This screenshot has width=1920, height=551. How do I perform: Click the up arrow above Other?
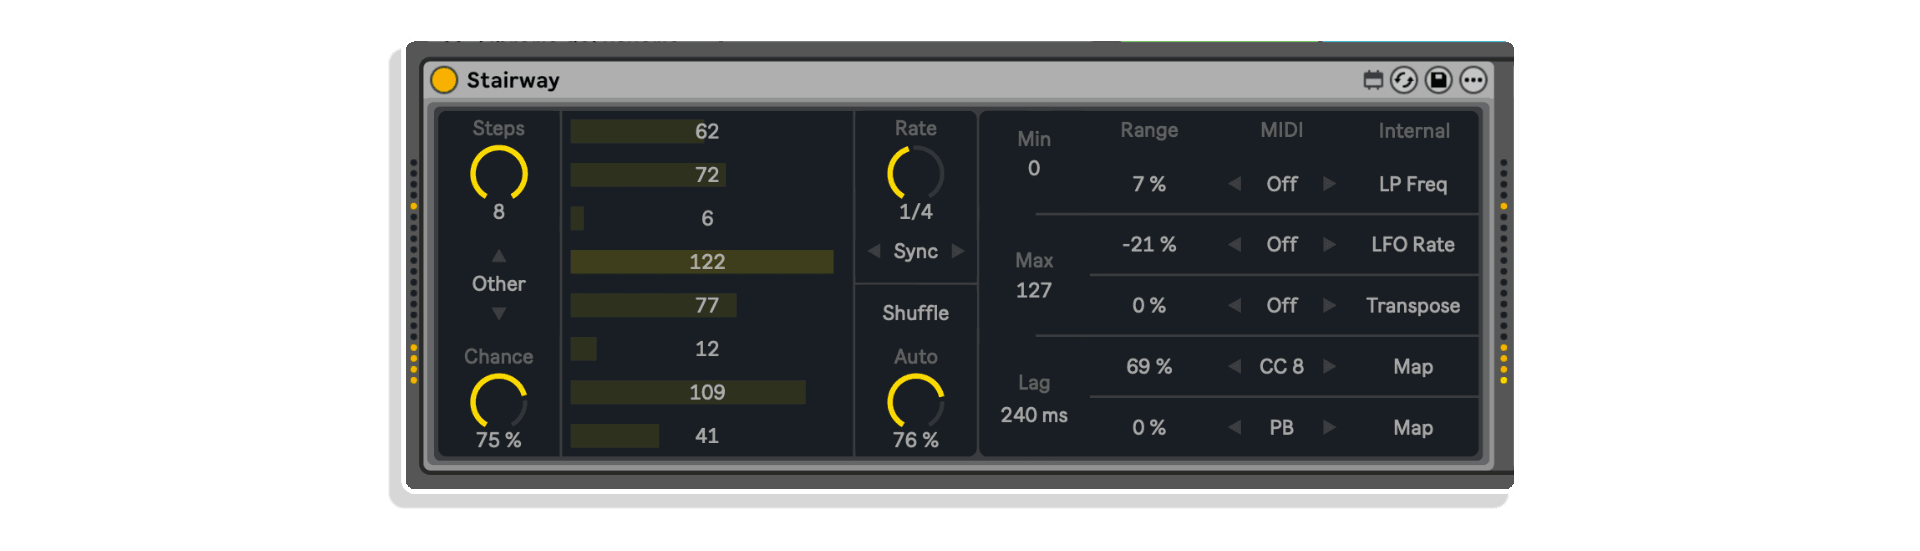coord(499,256)
